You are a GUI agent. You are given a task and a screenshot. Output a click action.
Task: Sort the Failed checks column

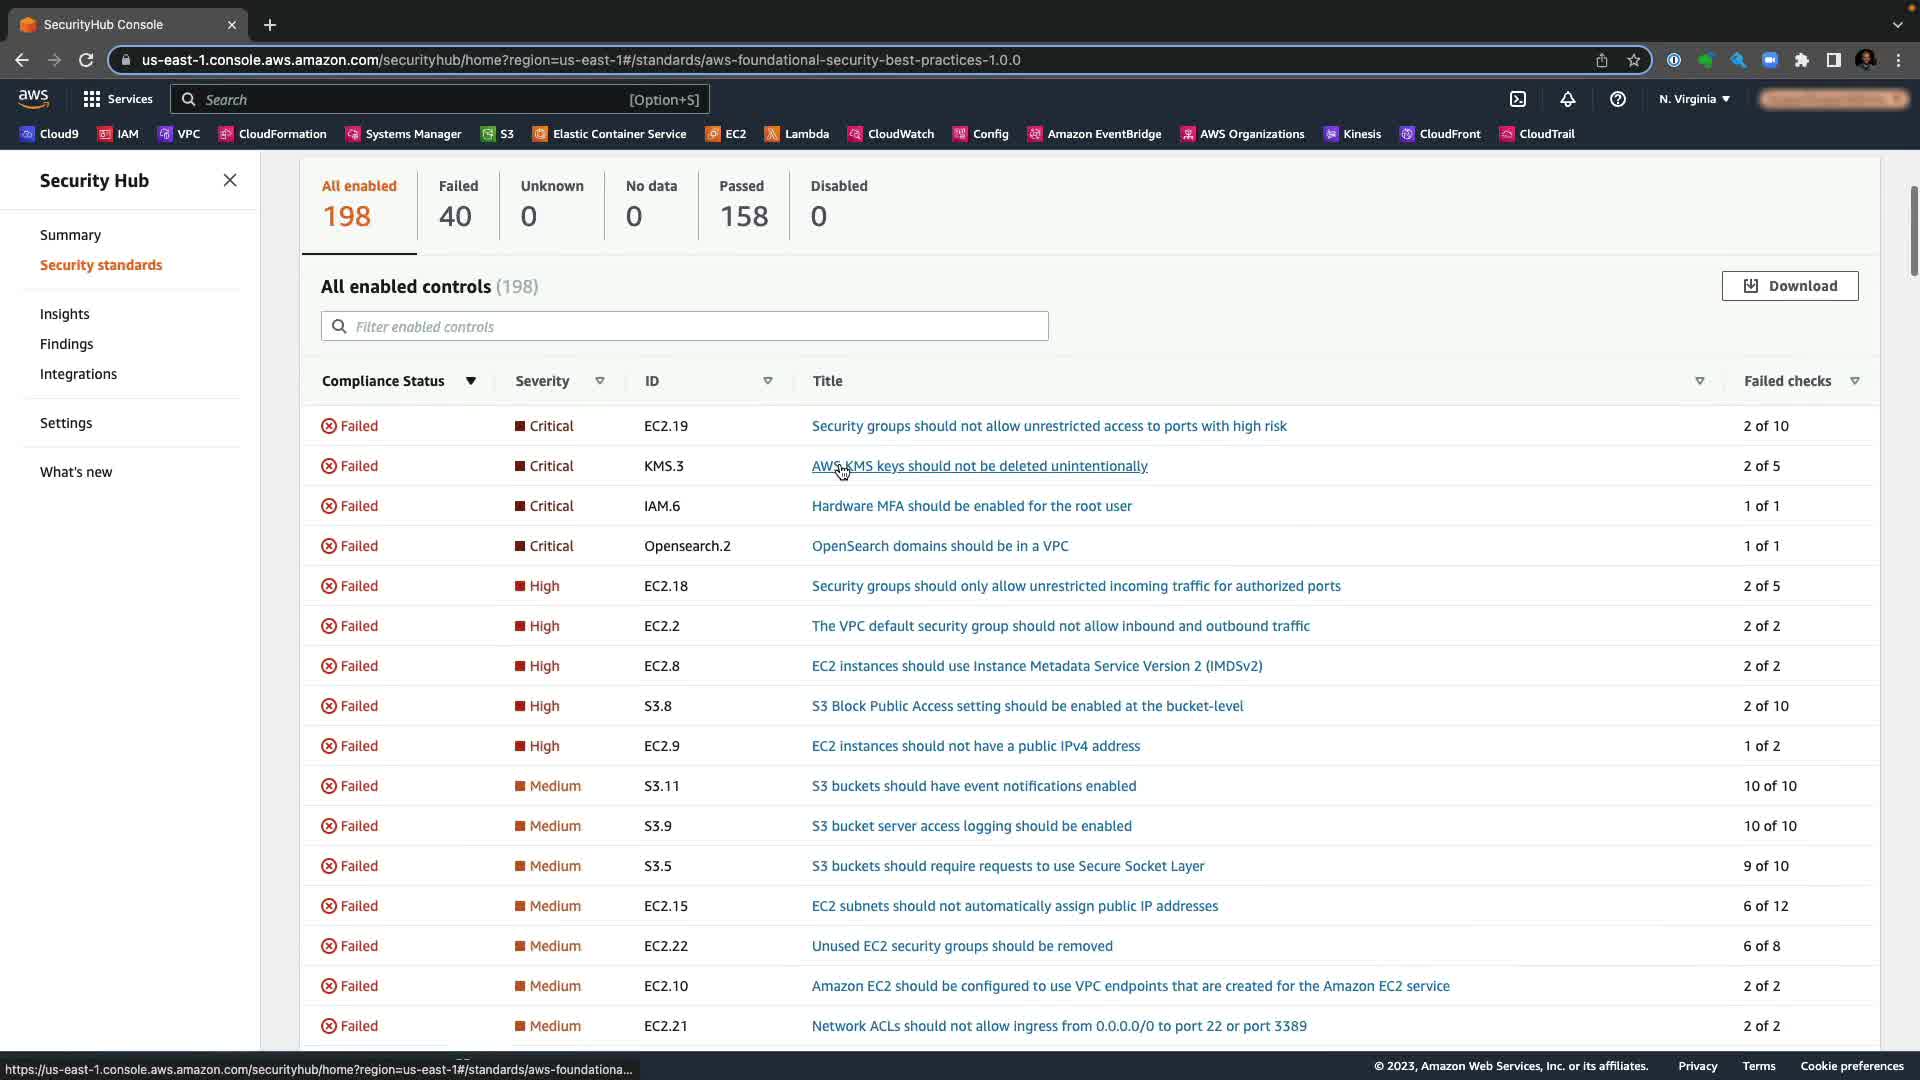click(x=1854, y=381)
